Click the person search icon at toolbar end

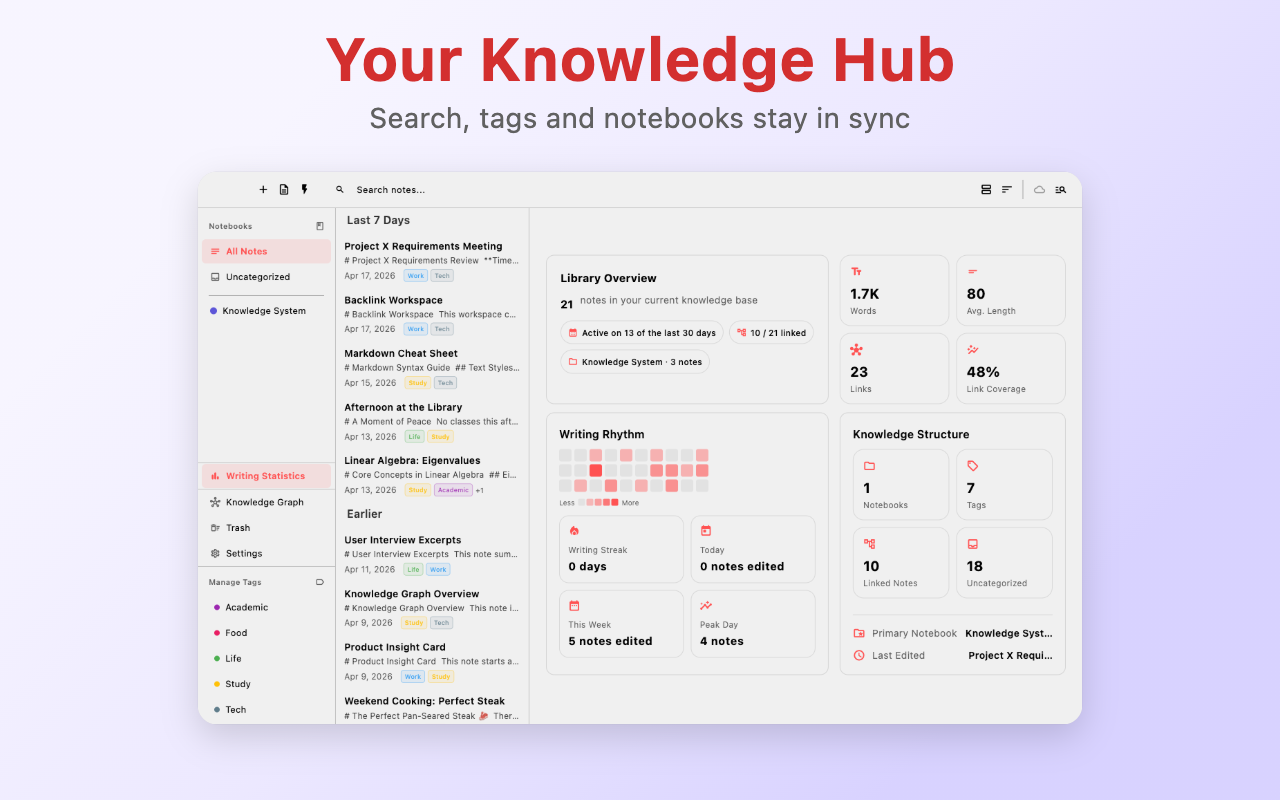(1061, 189)
